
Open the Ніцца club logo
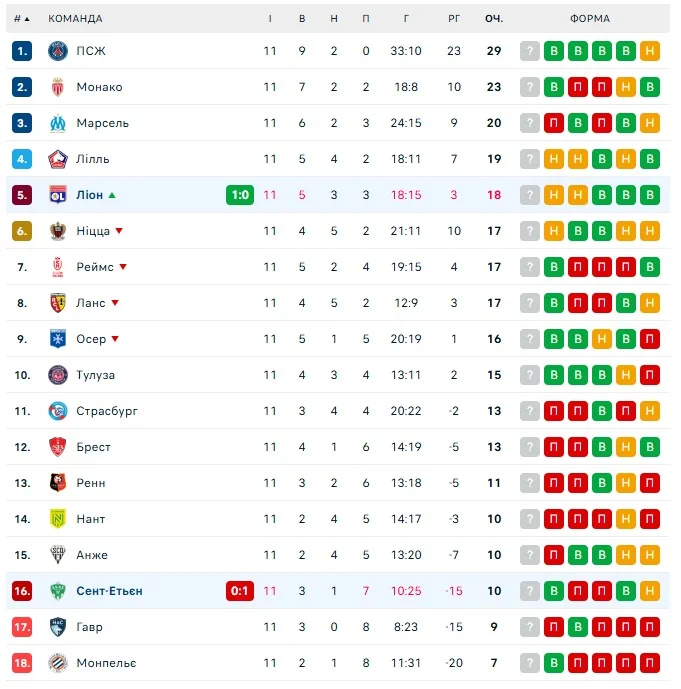point(57,231)
